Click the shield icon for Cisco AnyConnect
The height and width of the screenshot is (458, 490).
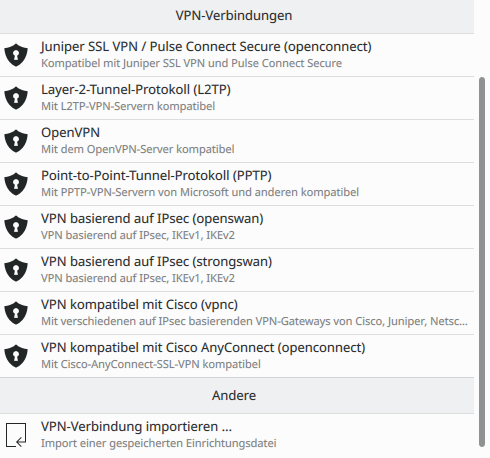click(x=16, y=356)
